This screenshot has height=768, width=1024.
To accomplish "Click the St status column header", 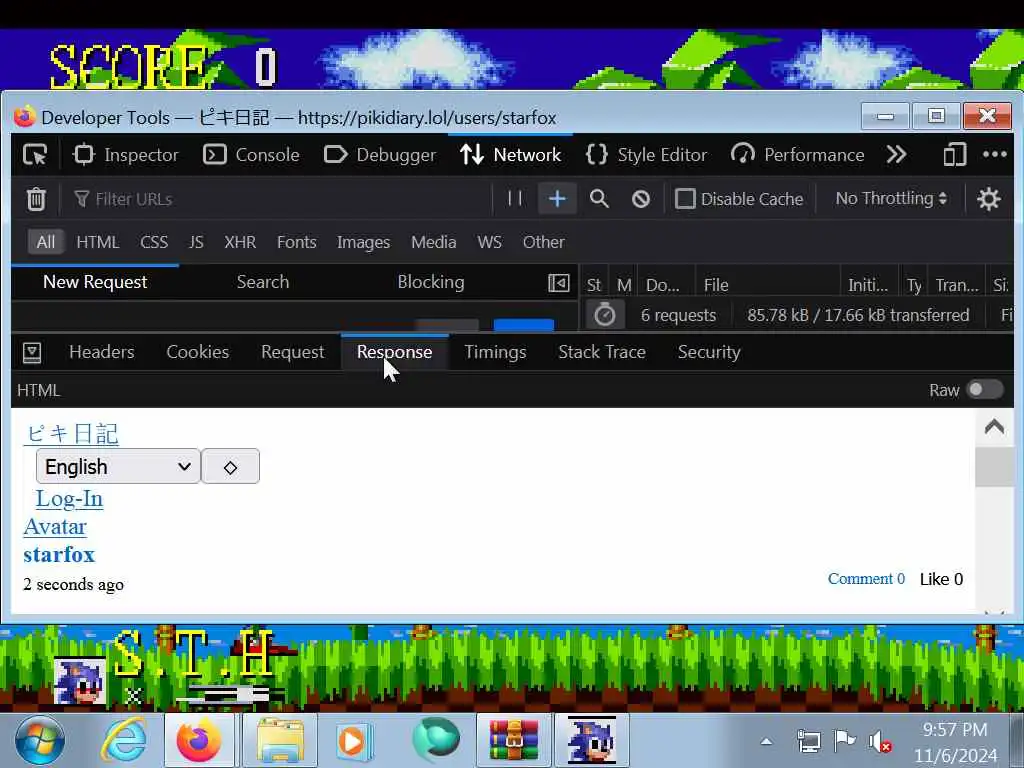I will click(x=594, y=285).
